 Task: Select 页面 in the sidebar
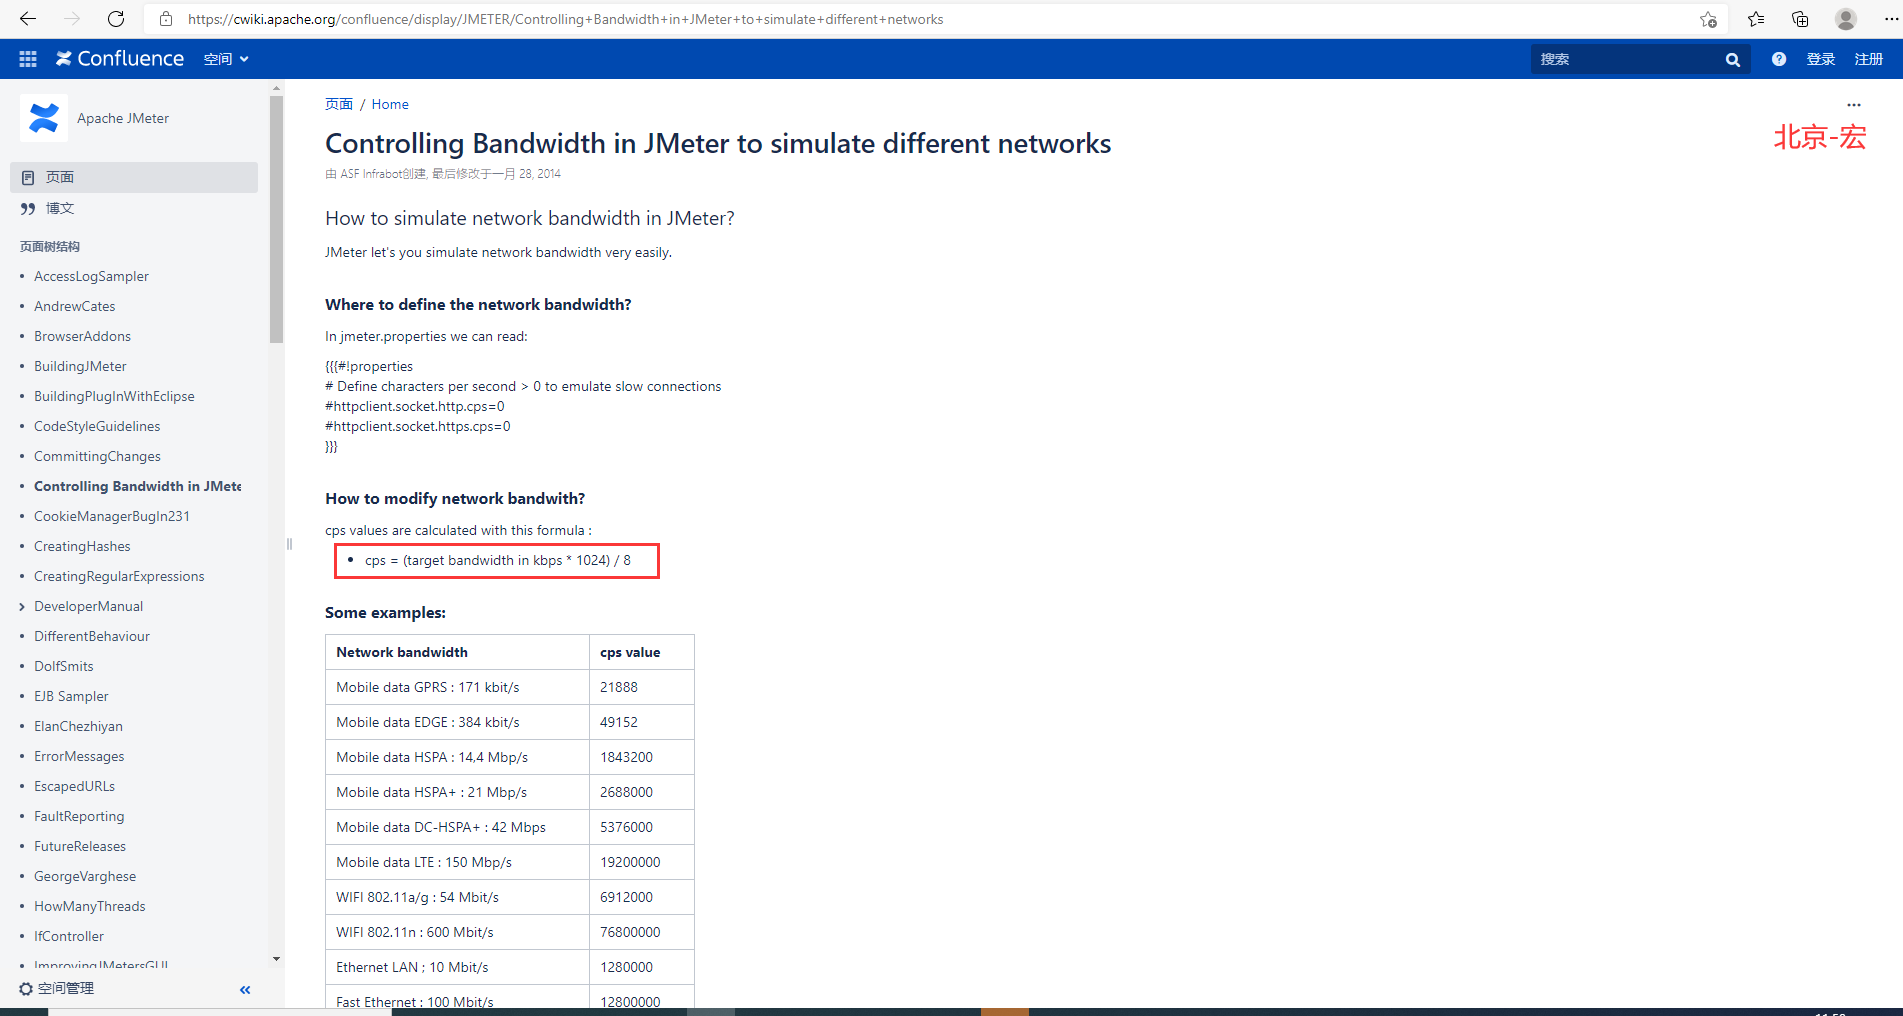pos(134,177)
